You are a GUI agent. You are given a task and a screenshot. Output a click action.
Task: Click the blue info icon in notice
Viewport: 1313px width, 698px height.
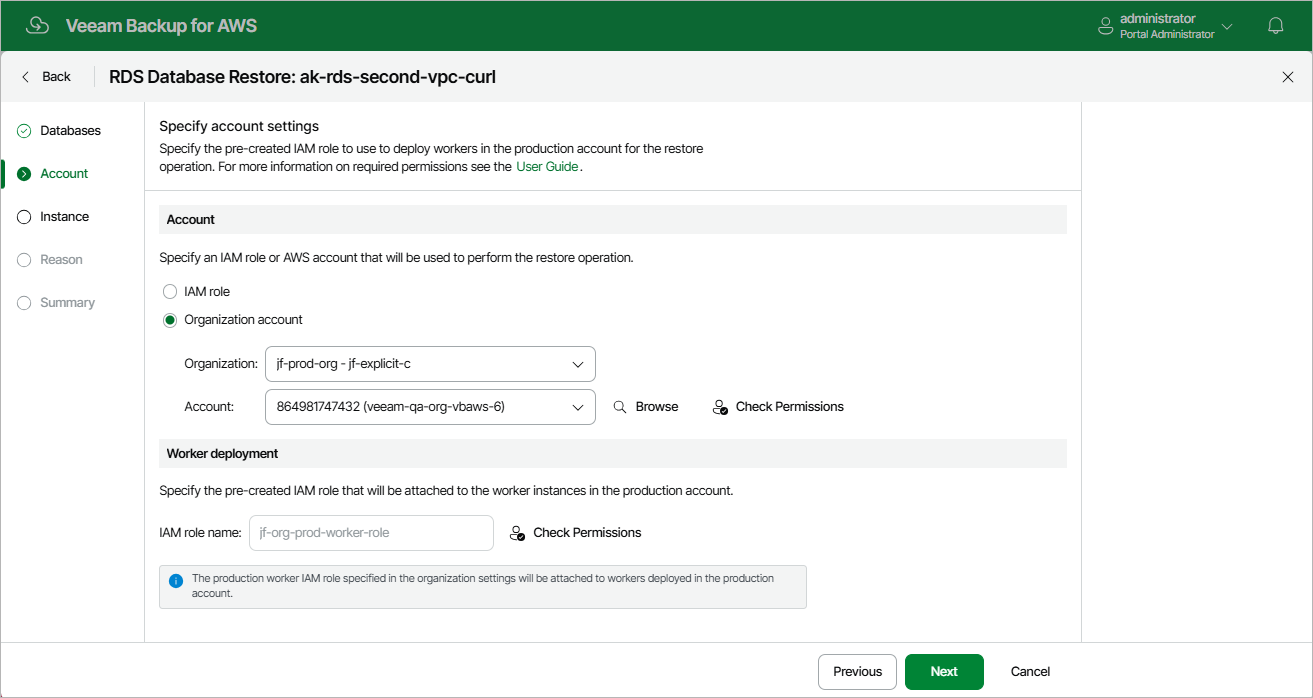click(x=176, y=580)
